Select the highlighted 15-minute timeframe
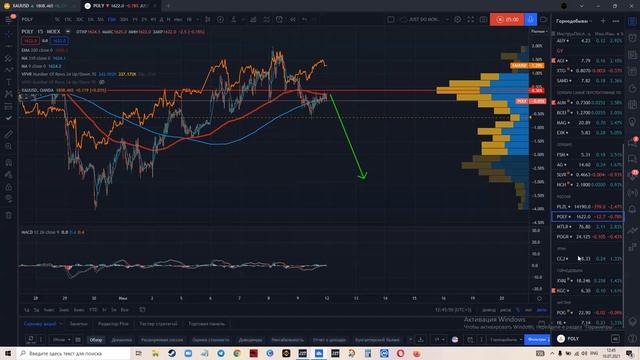This screenshot has height=360, width=640. (x=112, y=20)
